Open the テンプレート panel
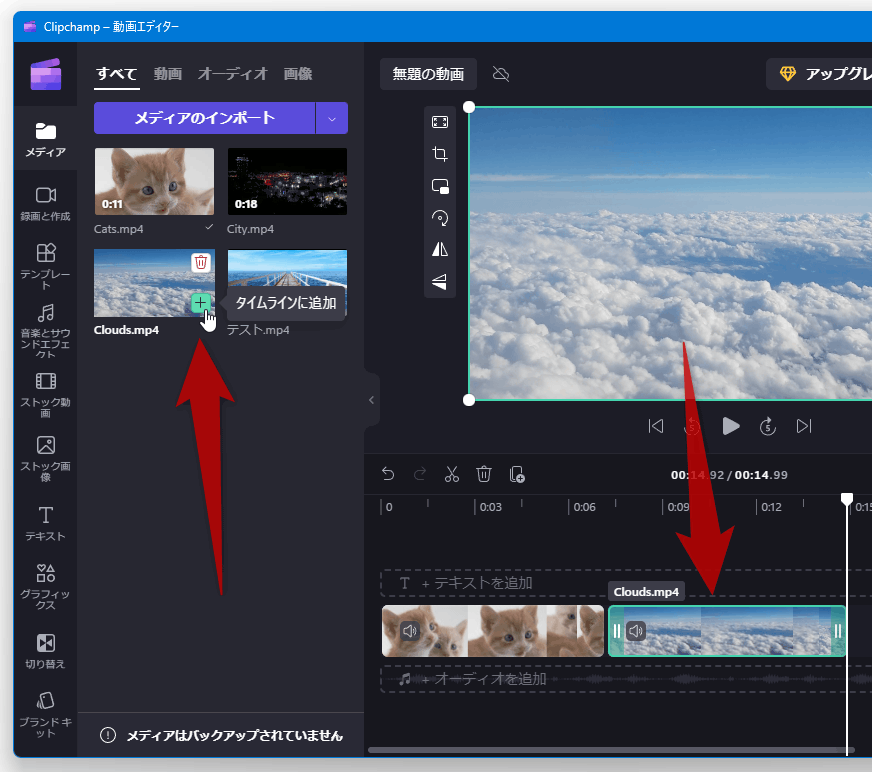 [x=46, y=266]
